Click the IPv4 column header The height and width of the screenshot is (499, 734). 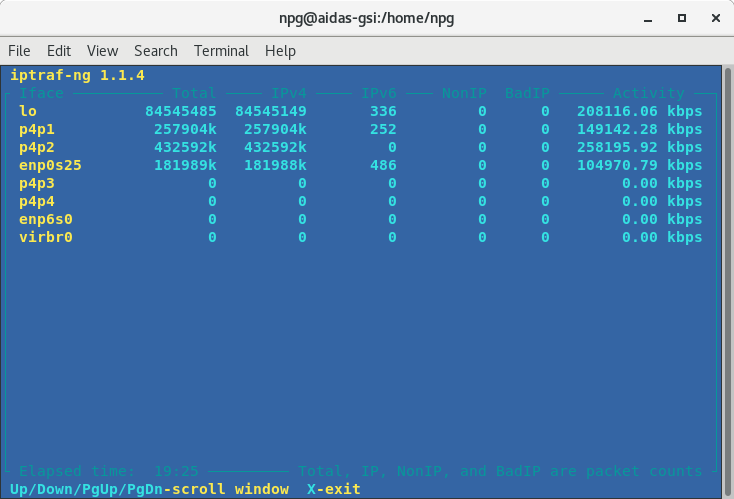[x=289, y=93]
